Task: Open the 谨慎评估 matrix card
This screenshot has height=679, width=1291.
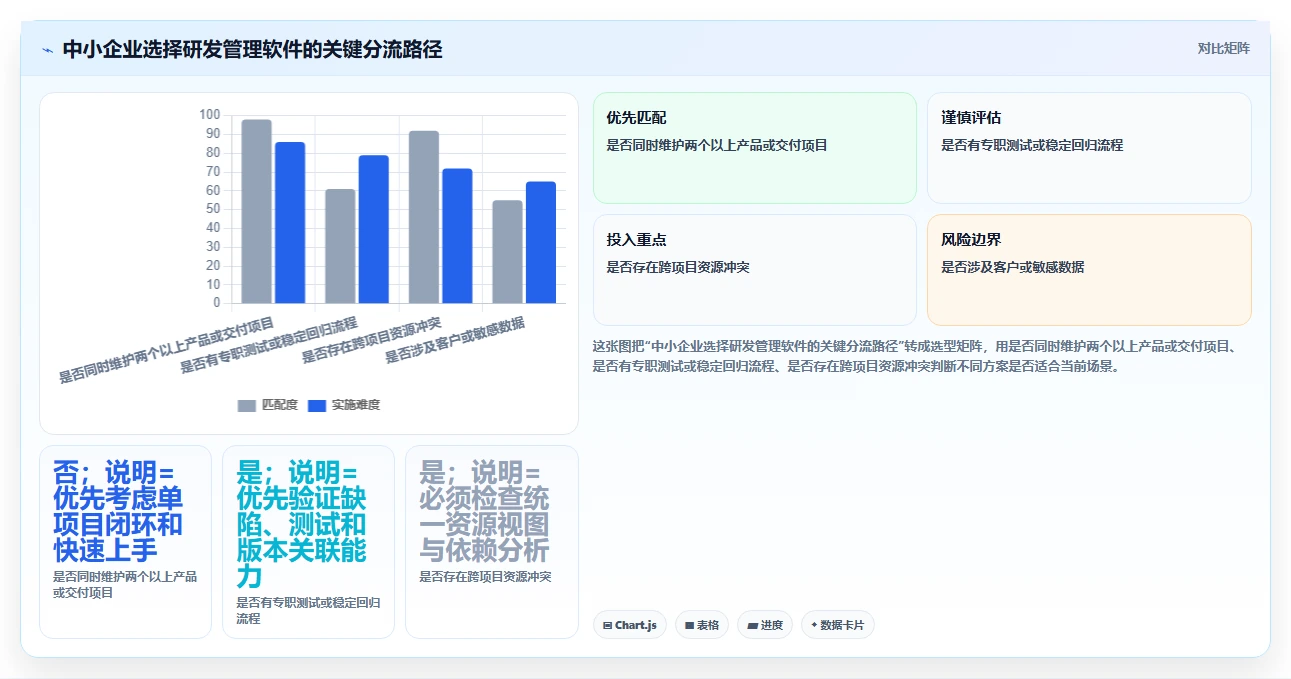Action: [1089, 148]
